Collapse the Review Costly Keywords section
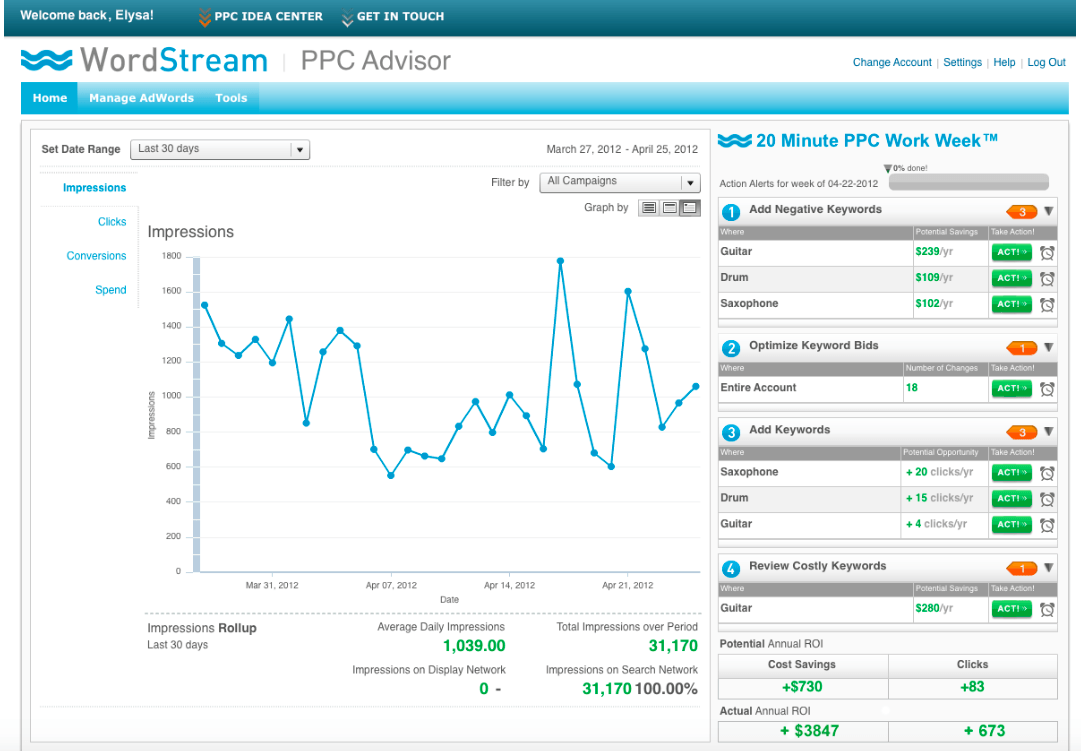The width and height of the screenshot is (1081, 751). pos(1049,568)
